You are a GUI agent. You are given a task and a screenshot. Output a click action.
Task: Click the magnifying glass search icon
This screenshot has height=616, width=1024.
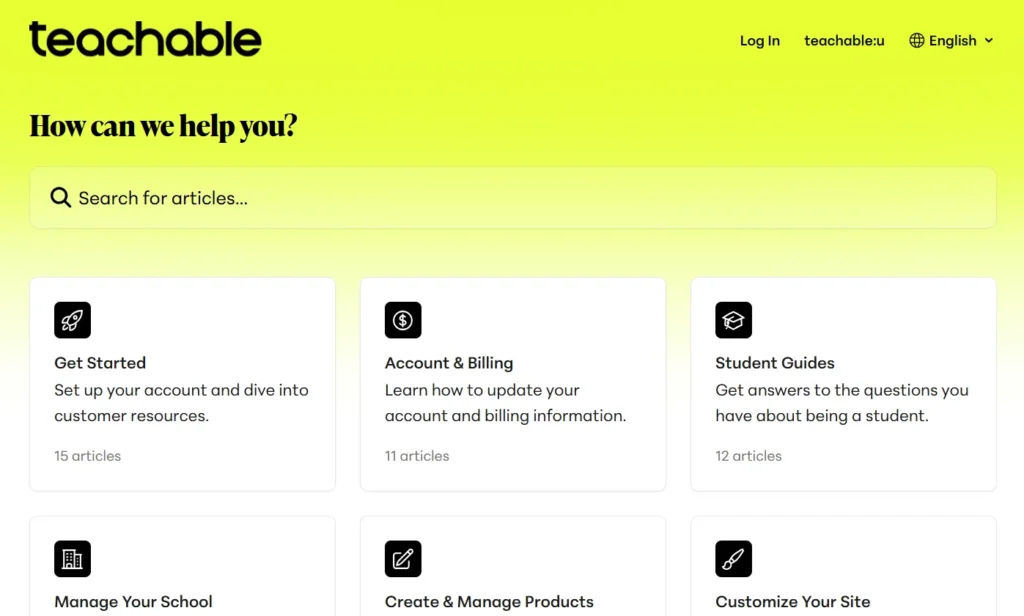click(x=61, y=198)
